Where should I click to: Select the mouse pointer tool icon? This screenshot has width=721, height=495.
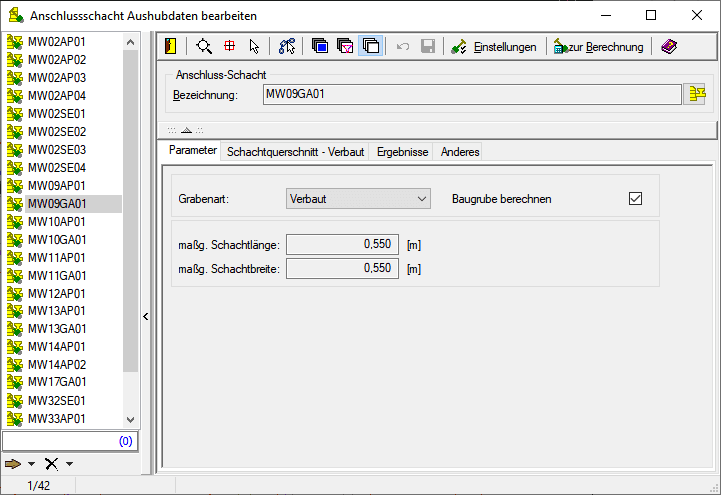254,46
